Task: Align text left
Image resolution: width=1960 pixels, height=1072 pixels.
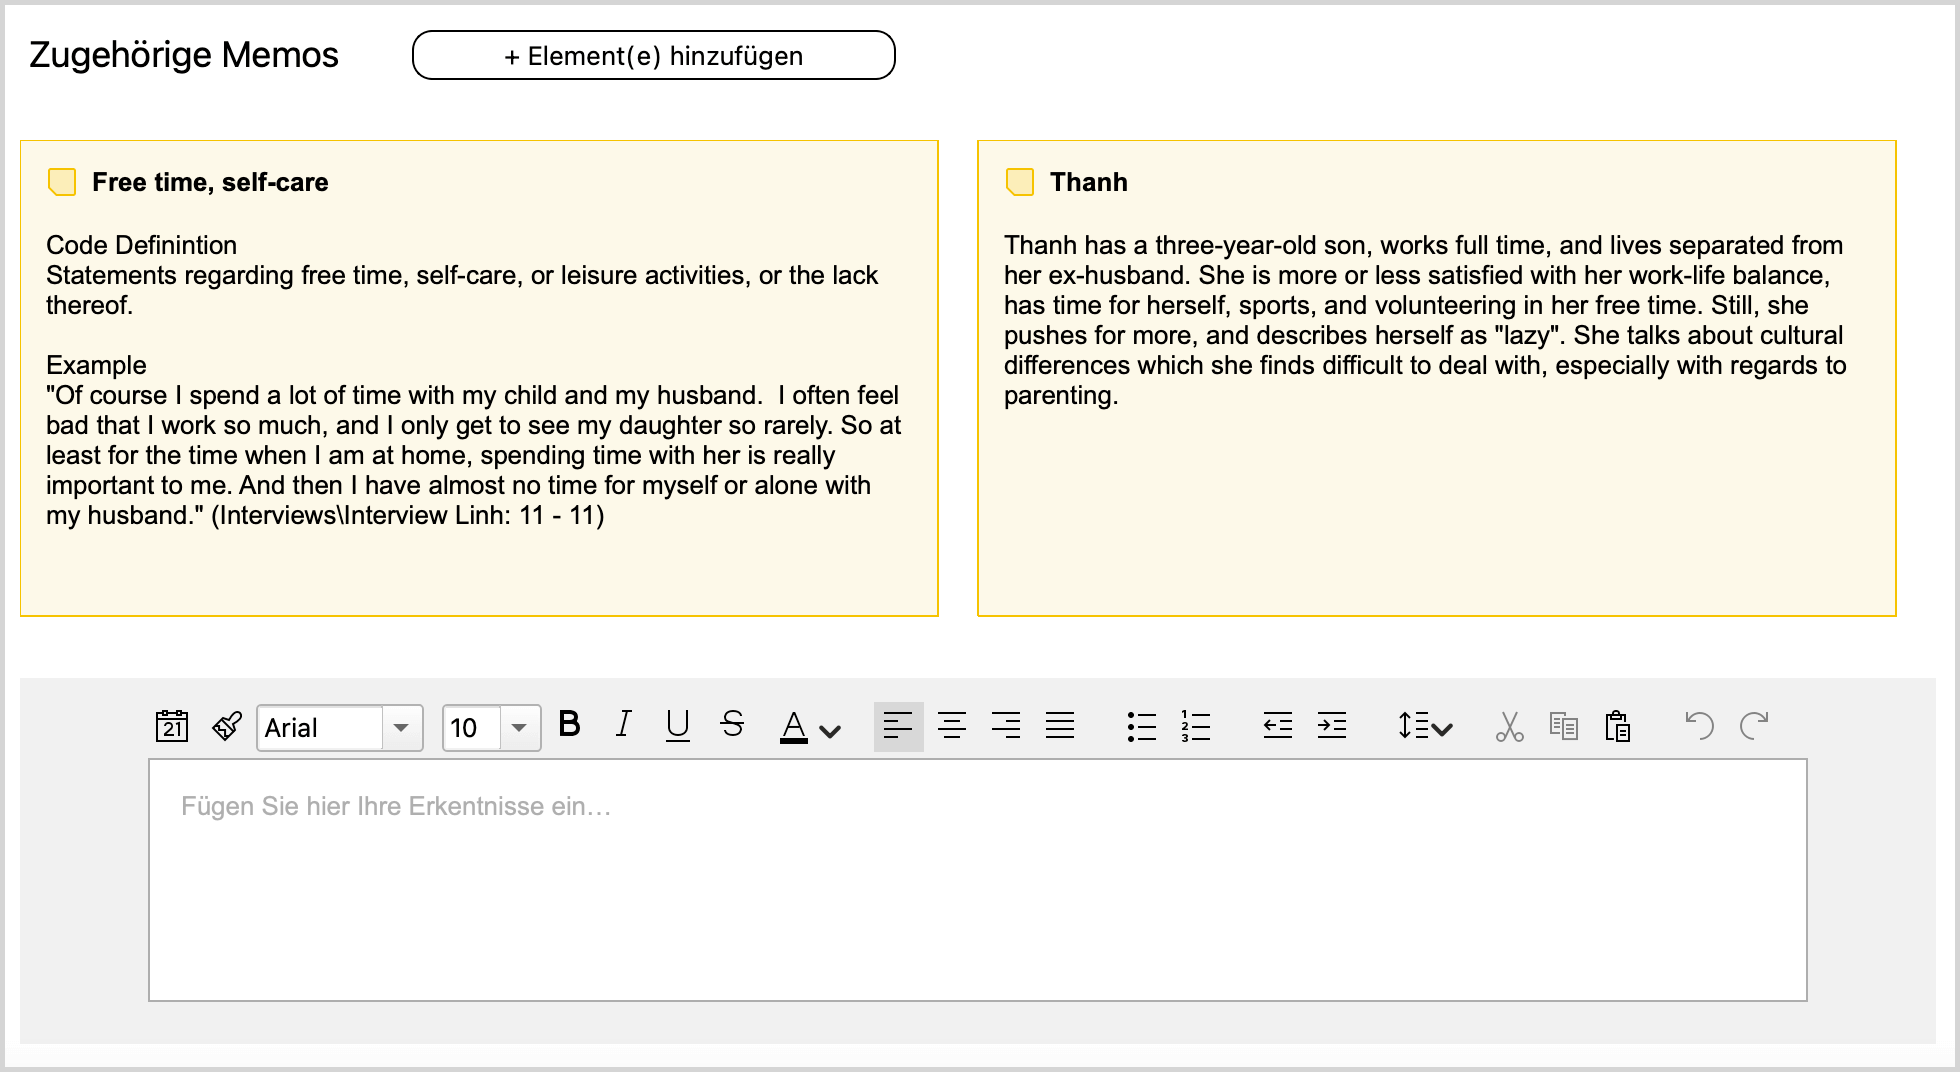Action: 898,726
